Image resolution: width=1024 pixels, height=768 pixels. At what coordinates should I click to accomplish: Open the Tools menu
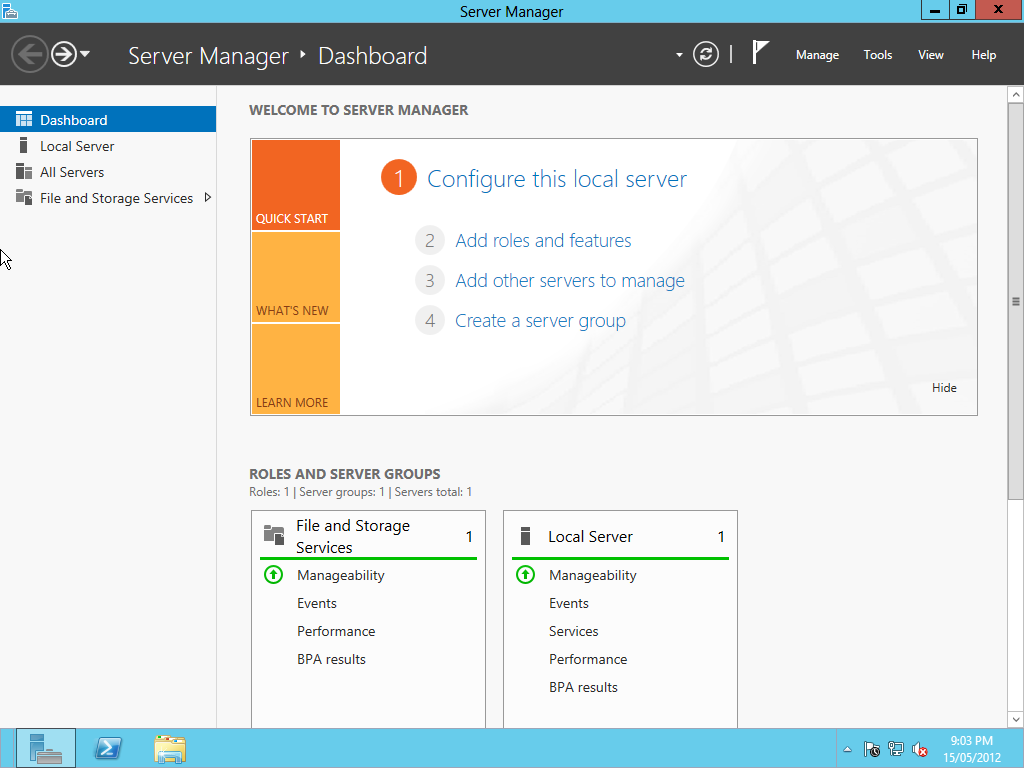coord(877,55)
